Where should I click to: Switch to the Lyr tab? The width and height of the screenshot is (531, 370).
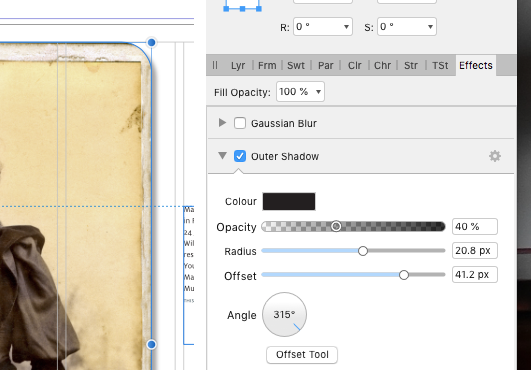[238, 65]
